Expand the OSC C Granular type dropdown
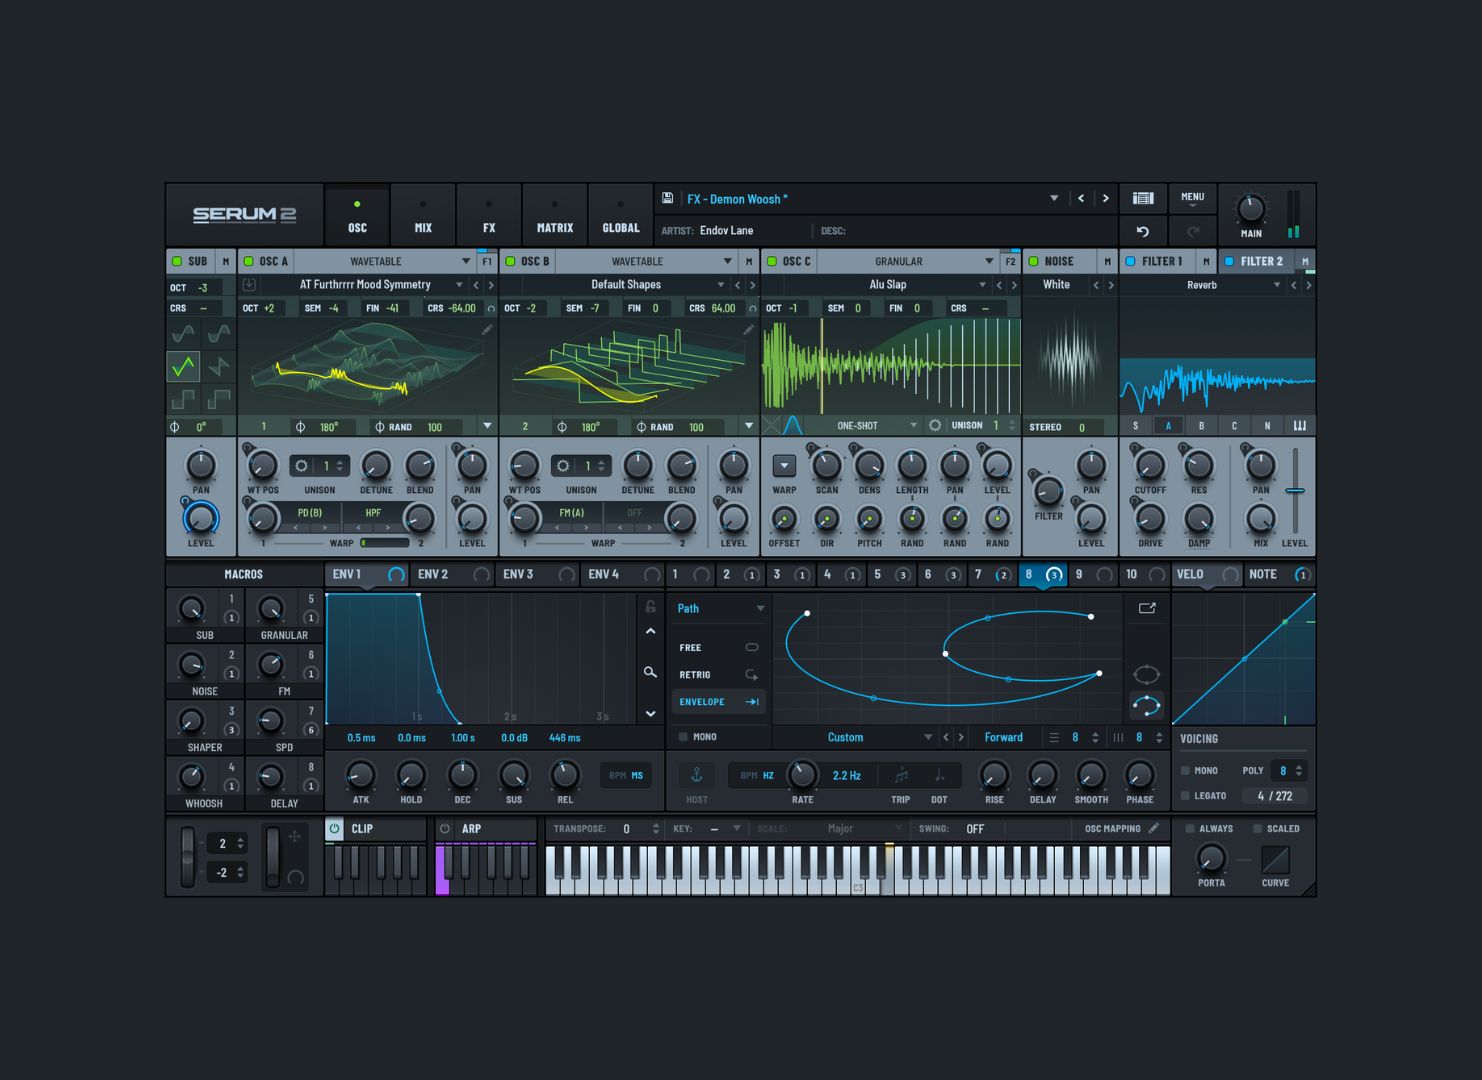This screenshot has width=1482, height=1080. tap(988, 261)
